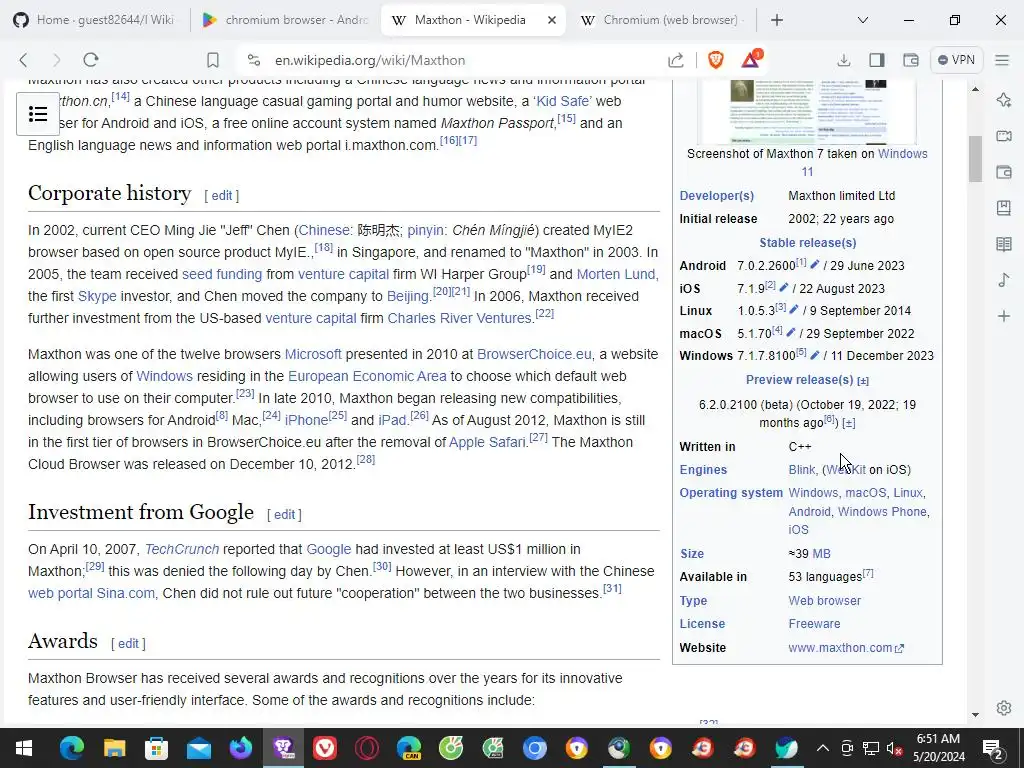Edit the Investment from Google section
Screen dimensions: 1024x768
[x=284, y=515]
